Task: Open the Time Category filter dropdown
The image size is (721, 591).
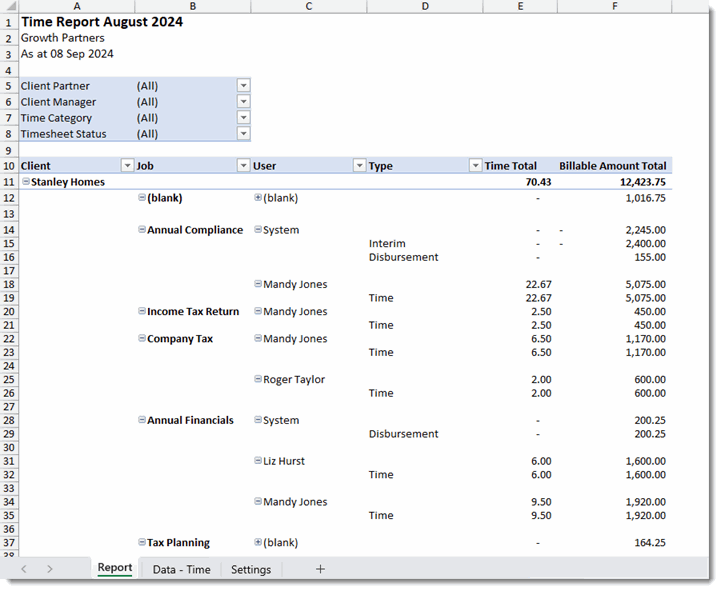Action: click(x=243, y=118)
